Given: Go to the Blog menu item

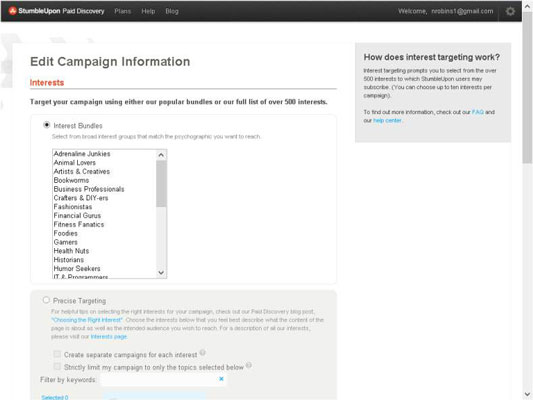Looking at the screenshot, I should pos(172,11).
